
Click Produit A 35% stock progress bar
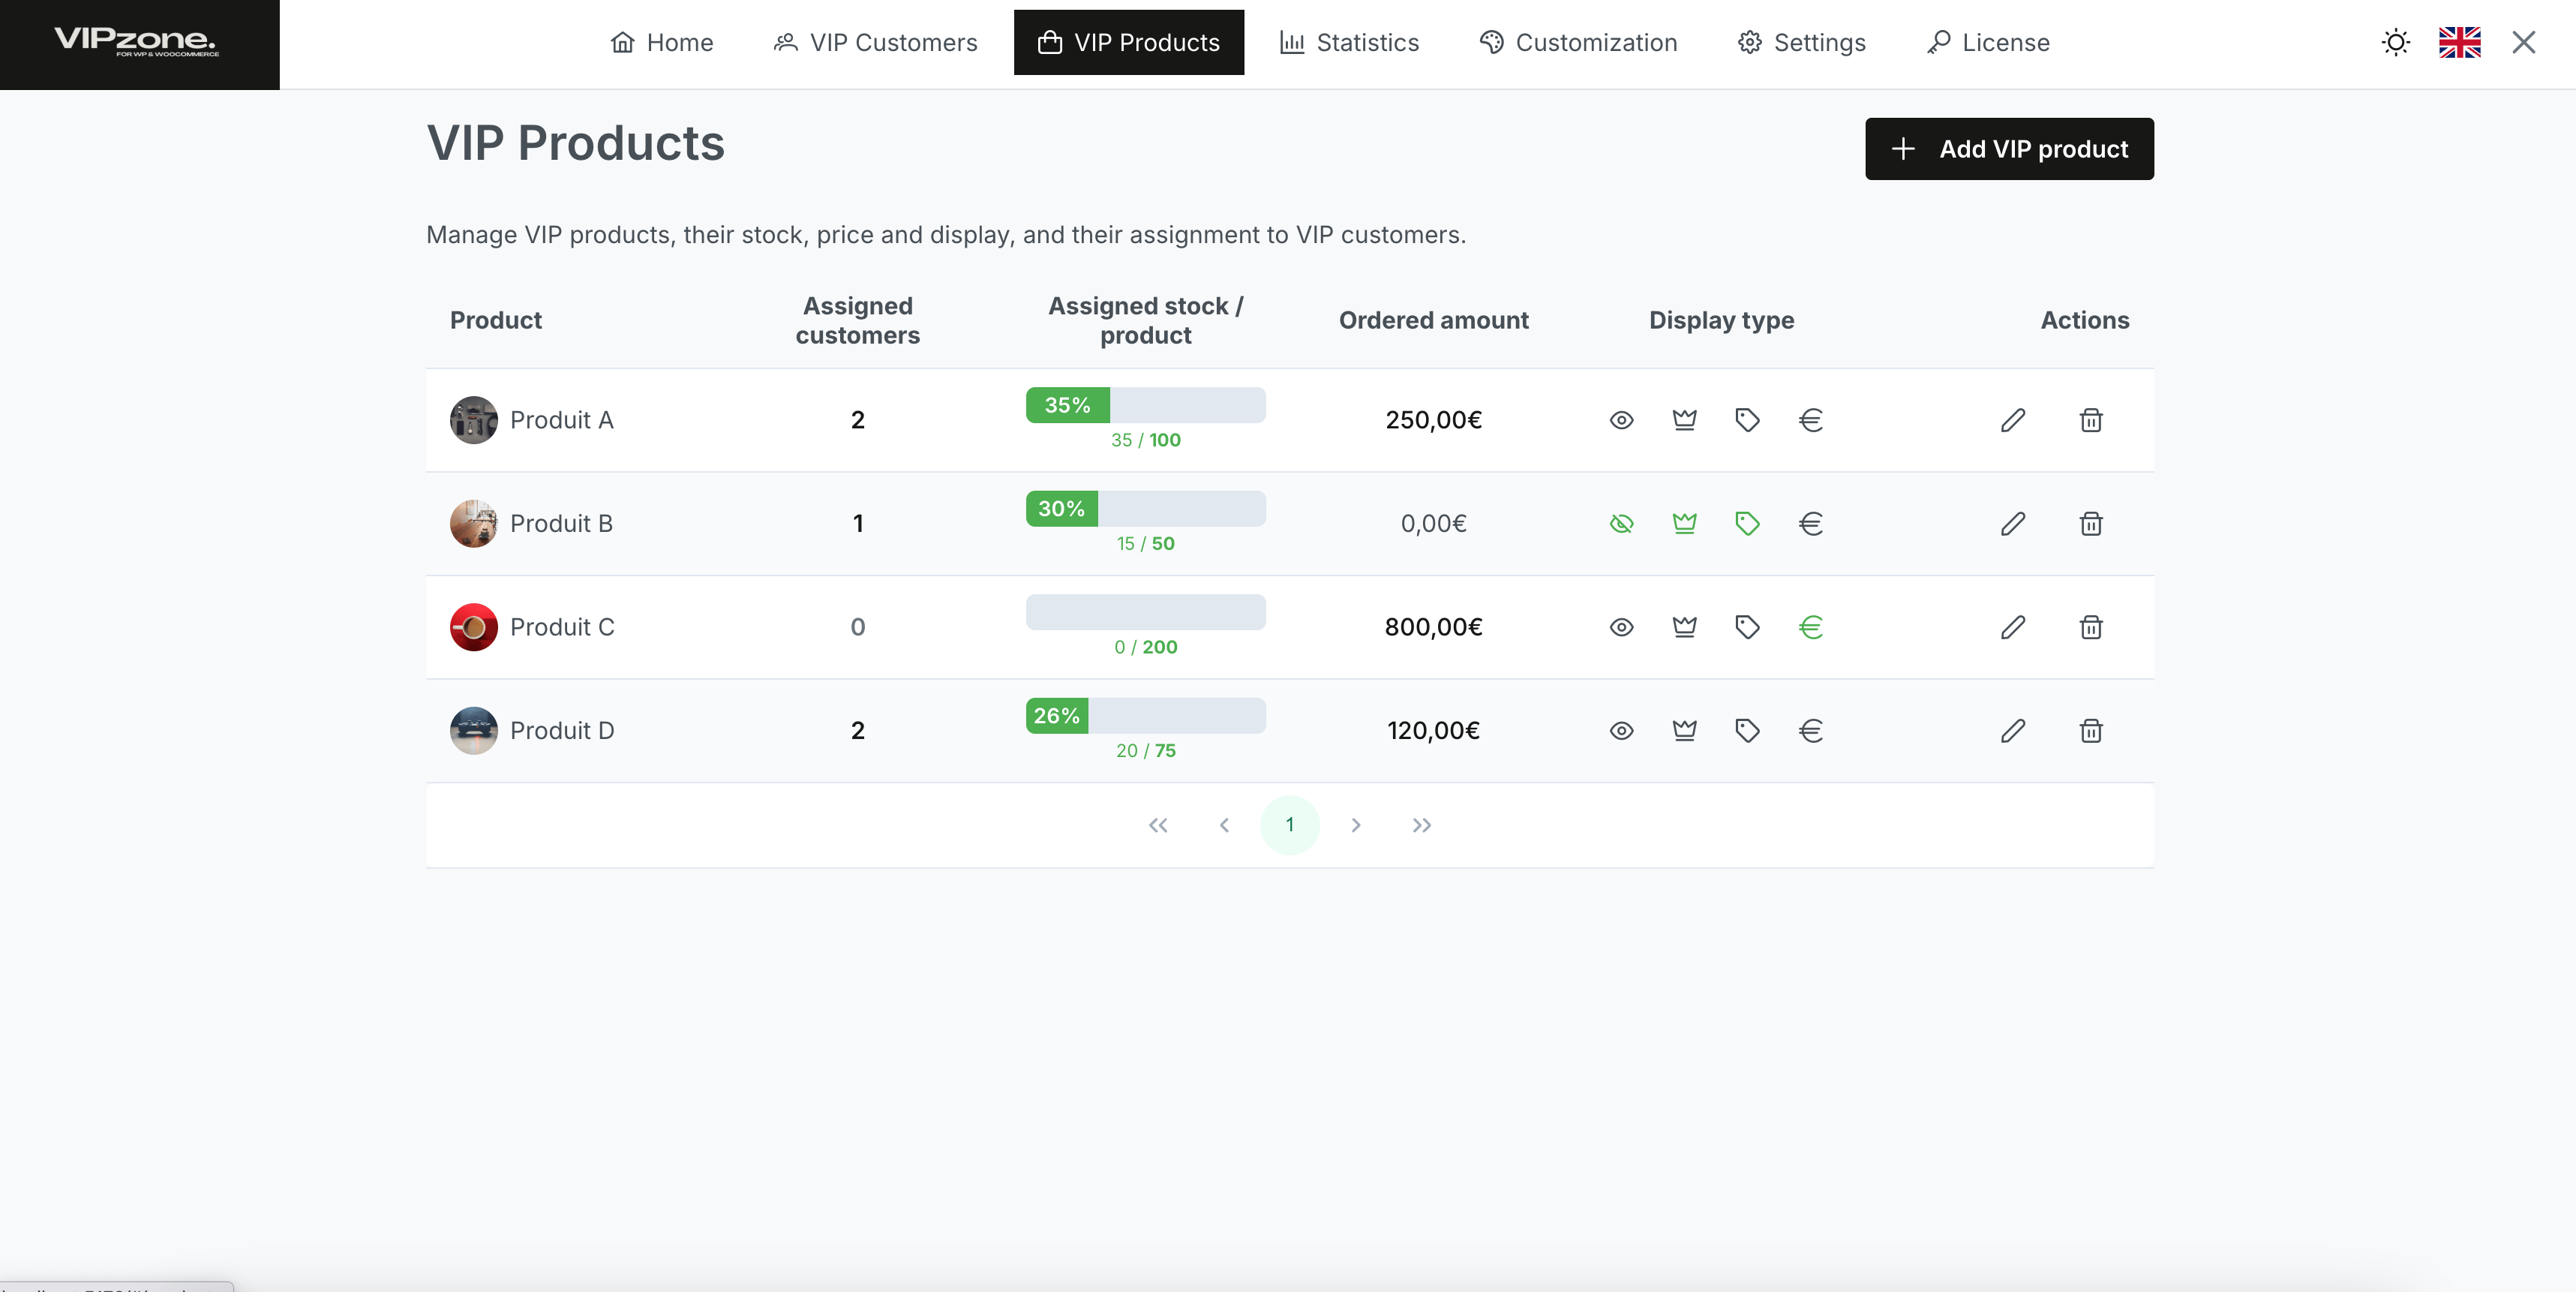click(1146, 405)
